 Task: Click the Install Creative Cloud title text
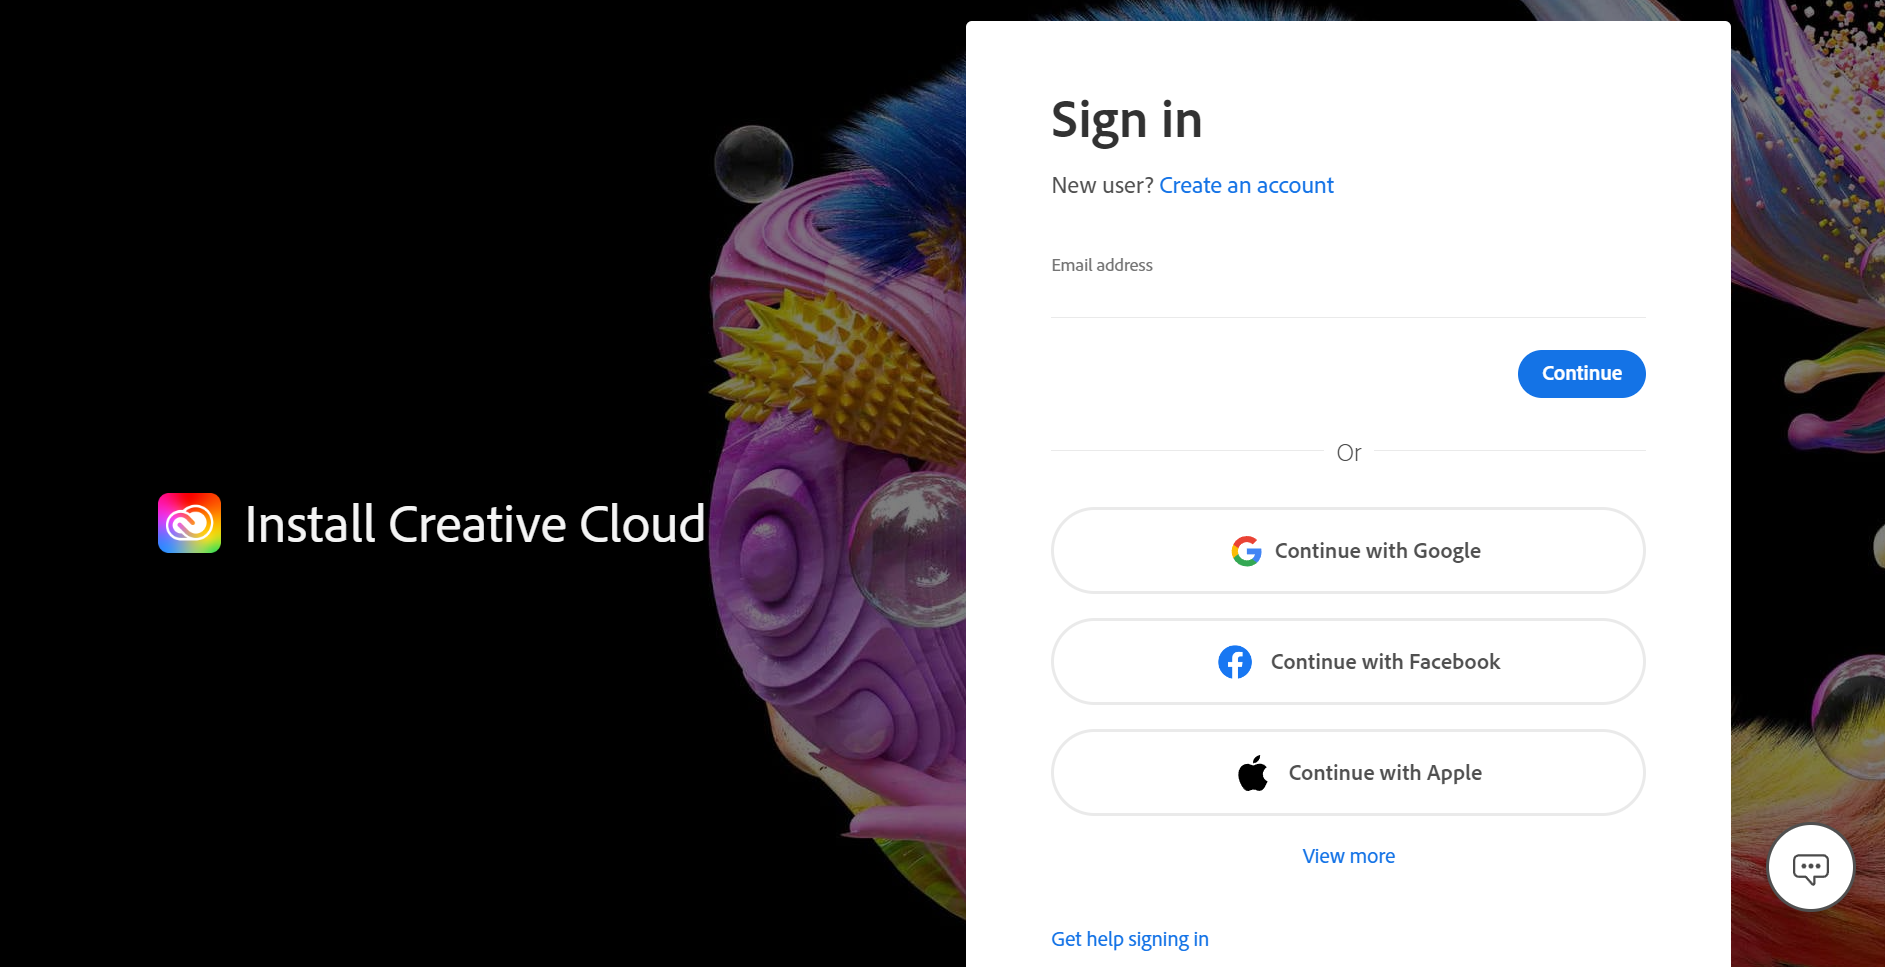pyautogui.click(x=475, y=524)
